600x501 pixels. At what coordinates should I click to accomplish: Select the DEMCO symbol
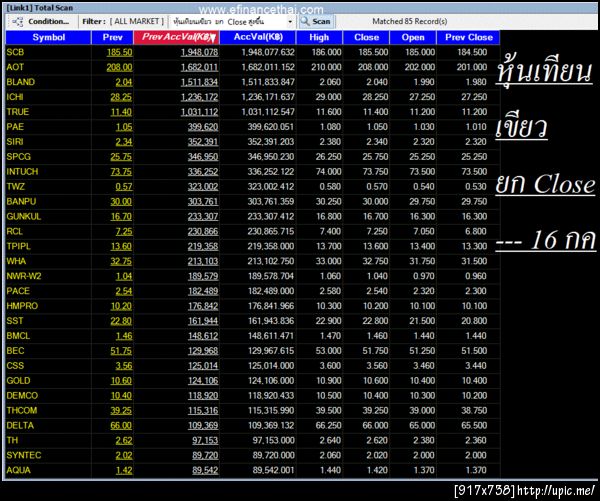pos(22,395)
